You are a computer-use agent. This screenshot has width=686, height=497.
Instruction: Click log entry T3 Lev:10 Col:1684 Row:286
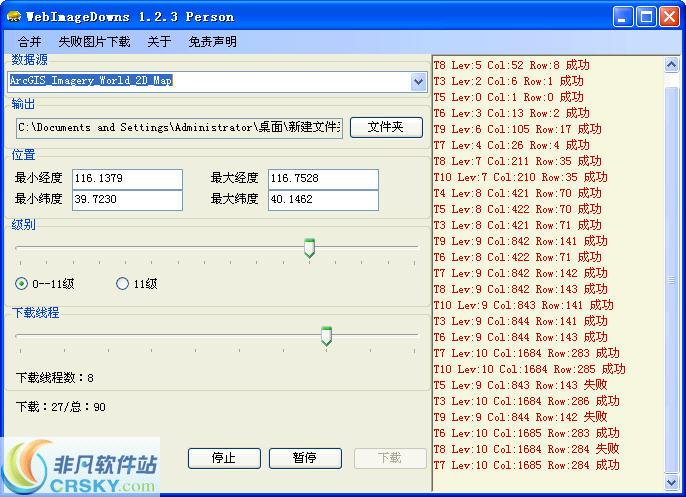point(527,401)
